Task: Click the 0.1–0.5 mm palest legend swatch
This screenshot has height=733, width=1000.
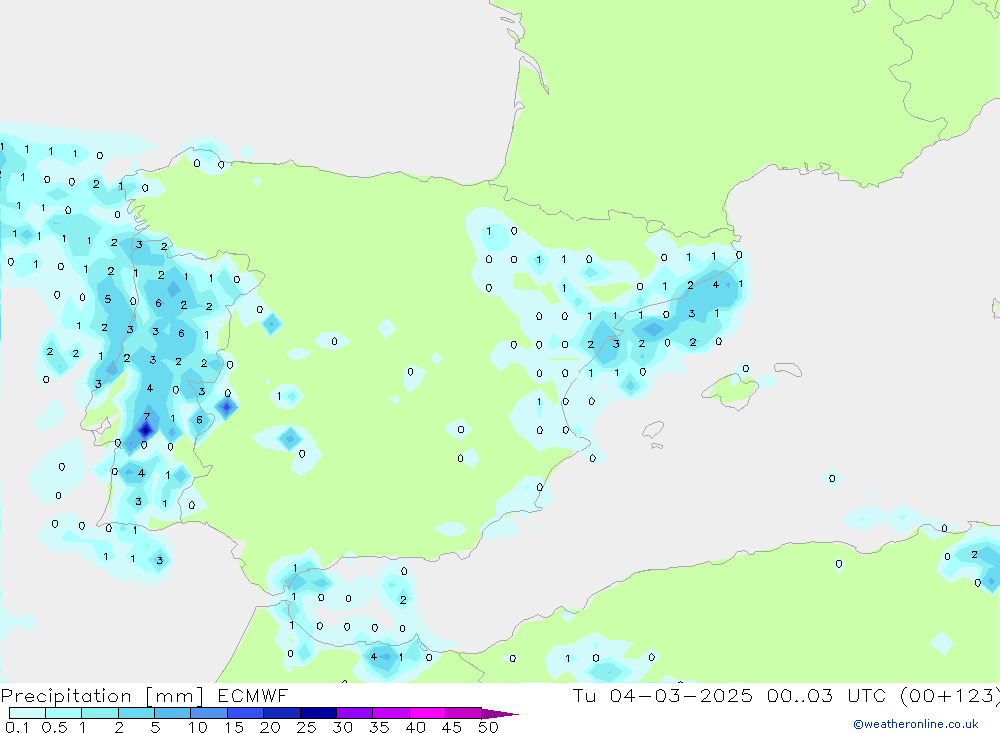Action: click(27, 713)
